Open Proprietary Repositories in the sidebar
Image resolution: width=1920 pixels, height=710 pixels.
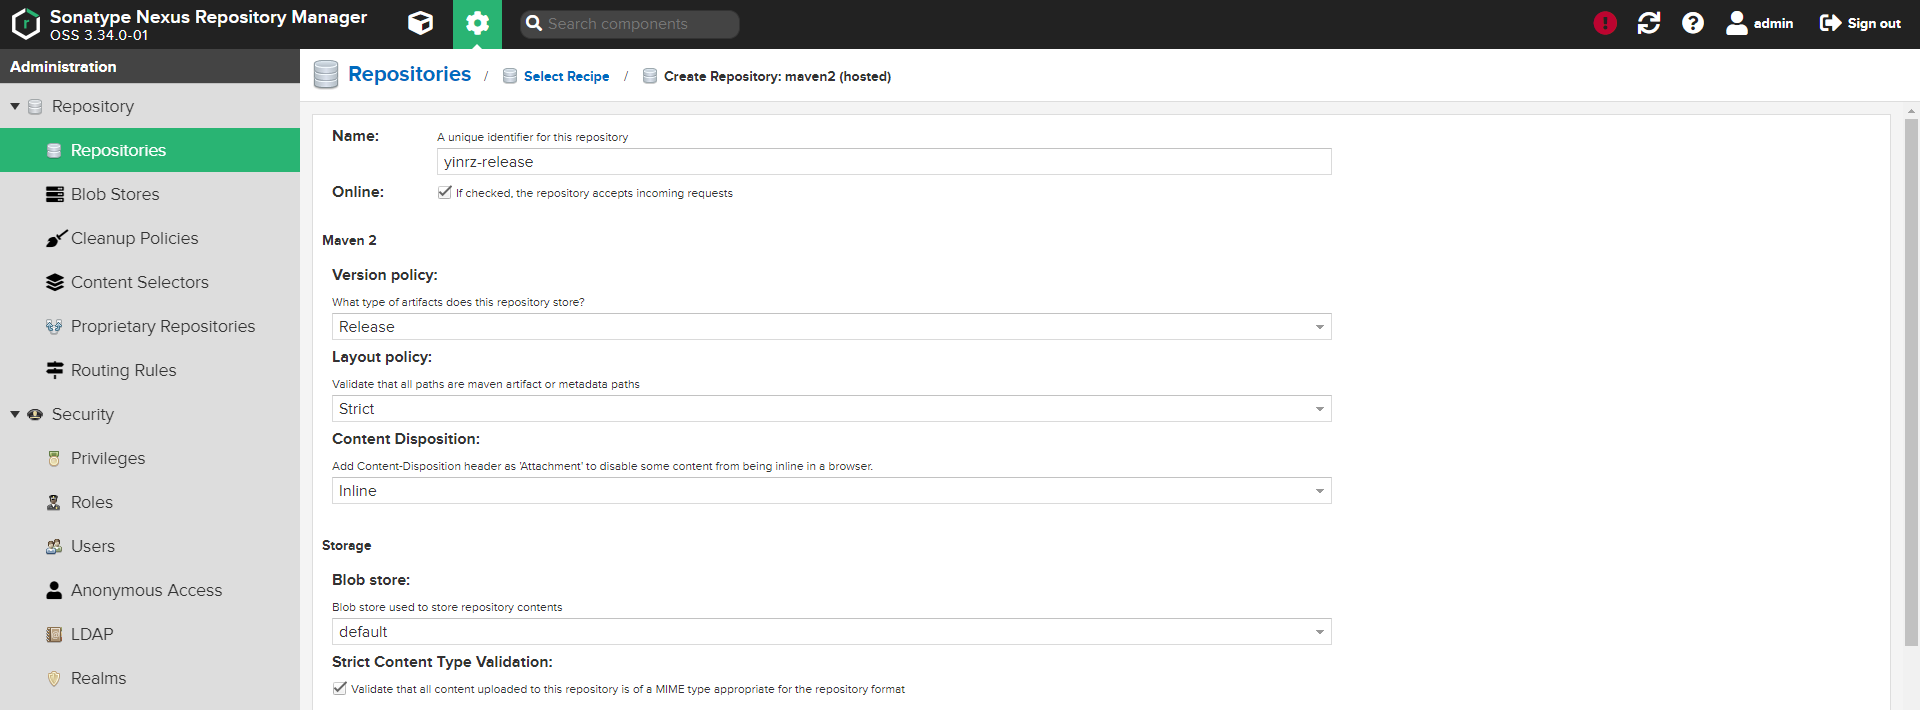pyautogui.click(x=150, y=326)
